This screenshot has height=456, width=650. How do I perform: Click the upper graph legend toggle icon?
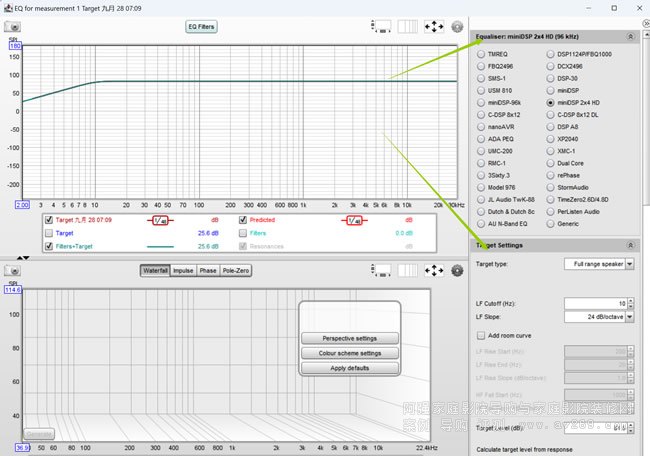click(409, 27)
